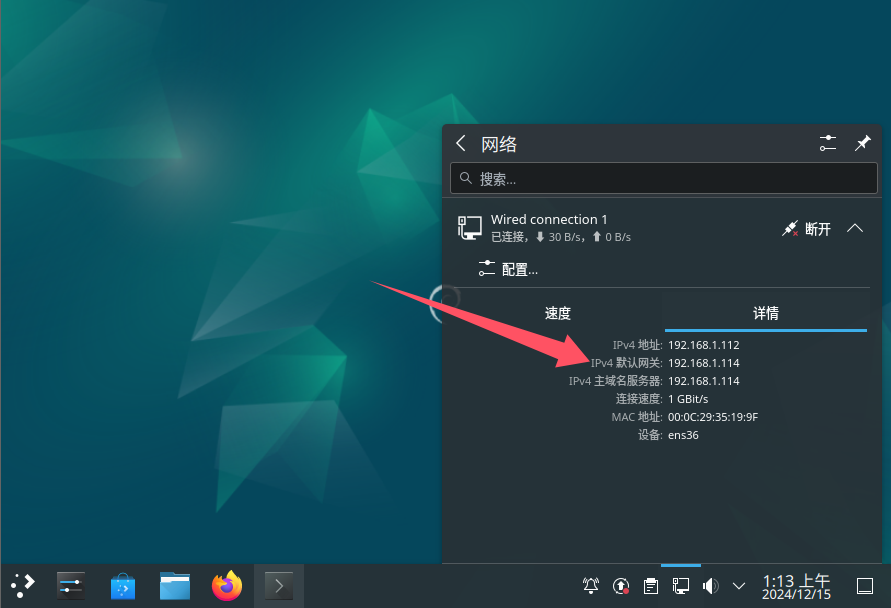Click the back arrow in the network panel
This screenshot has width=891, height=608.
pos(461,144)
